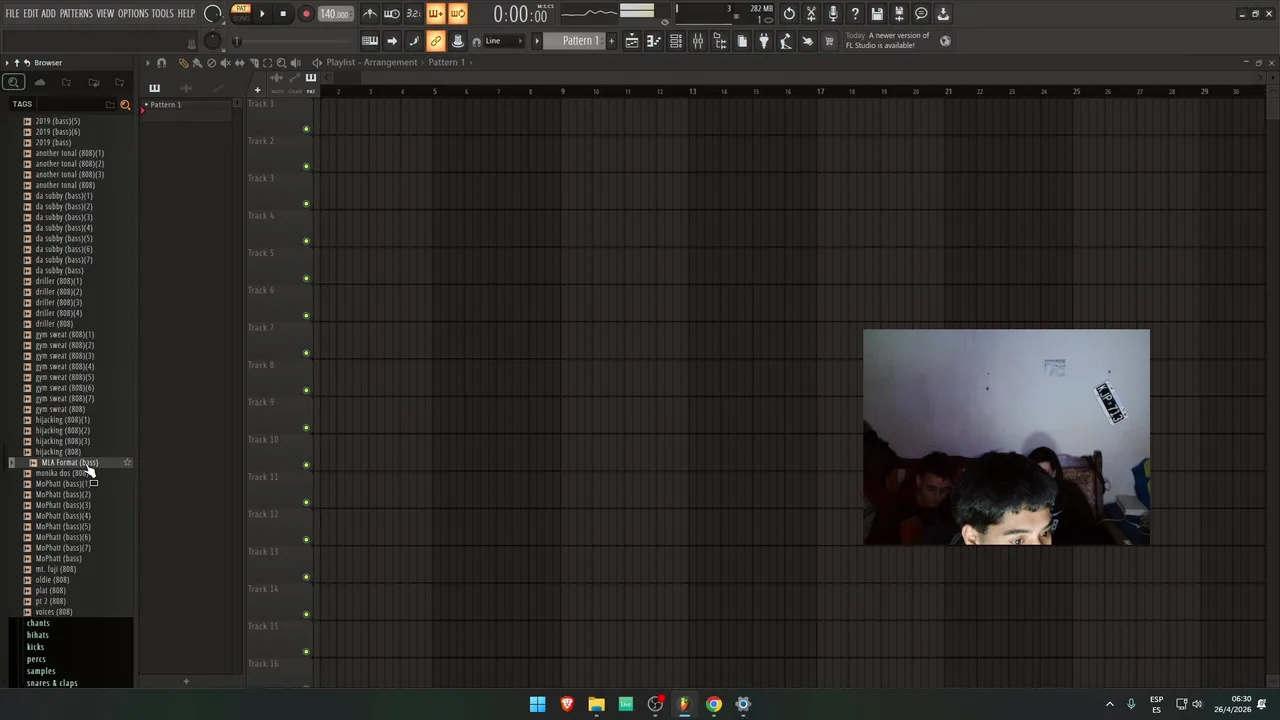The image size is (1280, 720).
Task: Select the playlist slice tool
Action: coord(253,62)
